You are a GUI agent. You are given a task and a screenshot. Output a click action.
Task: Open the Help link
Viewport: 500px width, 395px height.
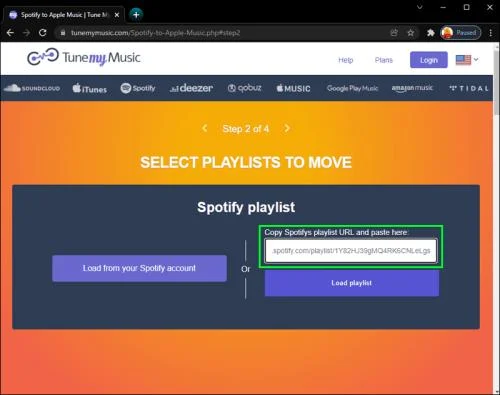(346, 60)
